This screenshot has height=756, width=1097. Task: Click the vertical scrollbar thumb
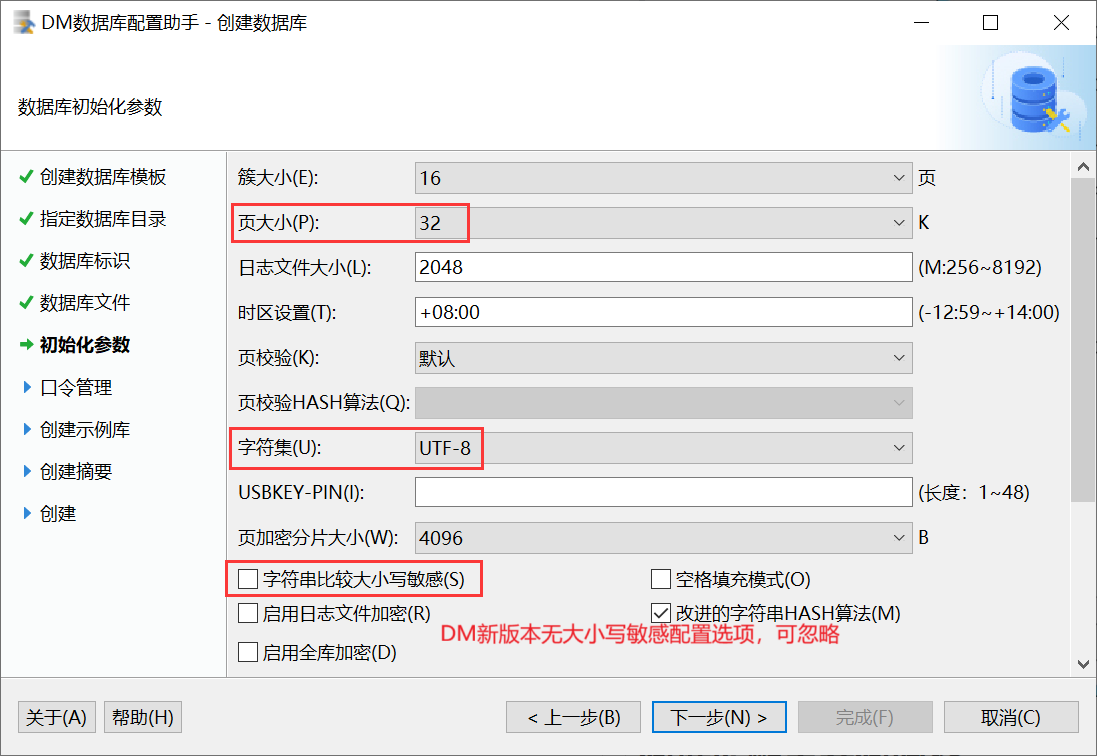pyautogui.click(x=1083, y=339)
